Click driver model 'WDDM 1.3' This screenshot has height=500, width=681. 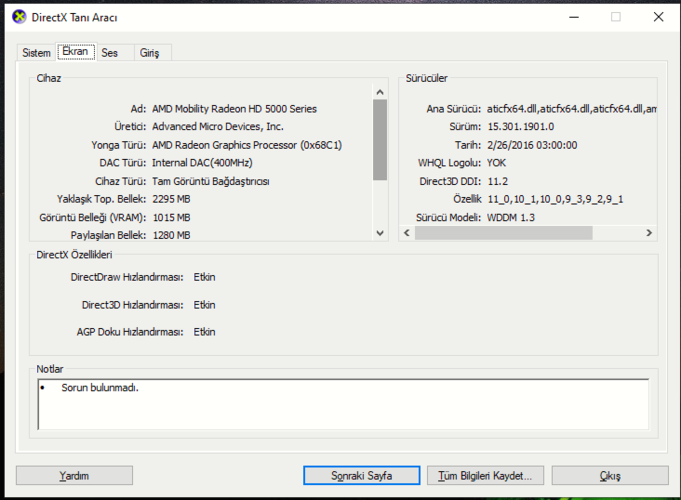[x=511, y=217]
